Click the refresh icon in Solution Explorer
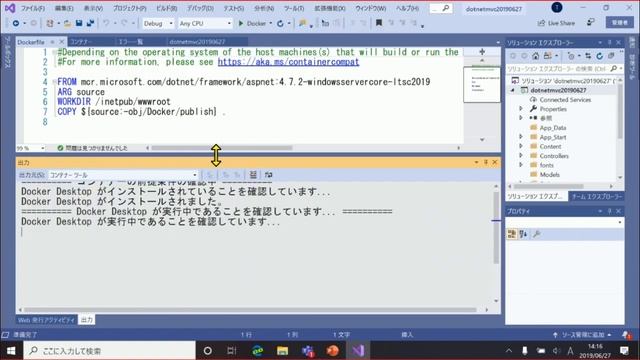This screenshot has height=360, width=640. click(599, 56)
